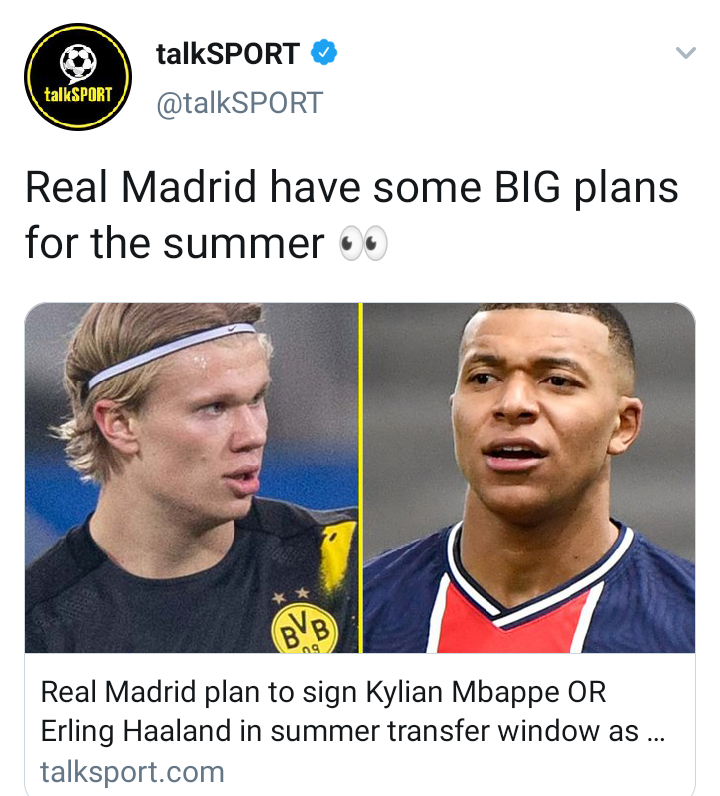Click the tweet text about BIG plans
Screen dimensions: 720x796
pos(351,215)
